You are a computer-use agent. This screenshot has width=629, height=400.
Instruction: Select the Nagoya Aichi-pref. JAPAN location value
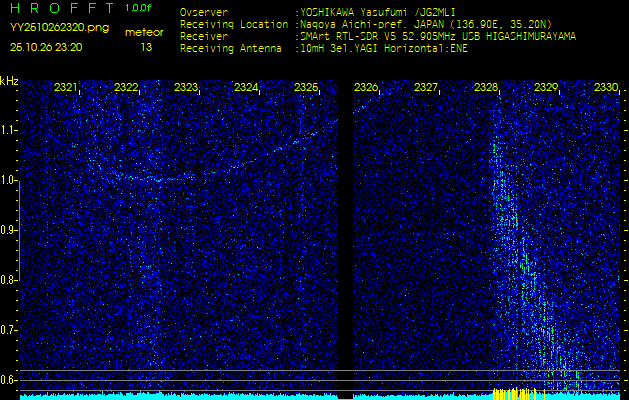(x=426, y=24)
